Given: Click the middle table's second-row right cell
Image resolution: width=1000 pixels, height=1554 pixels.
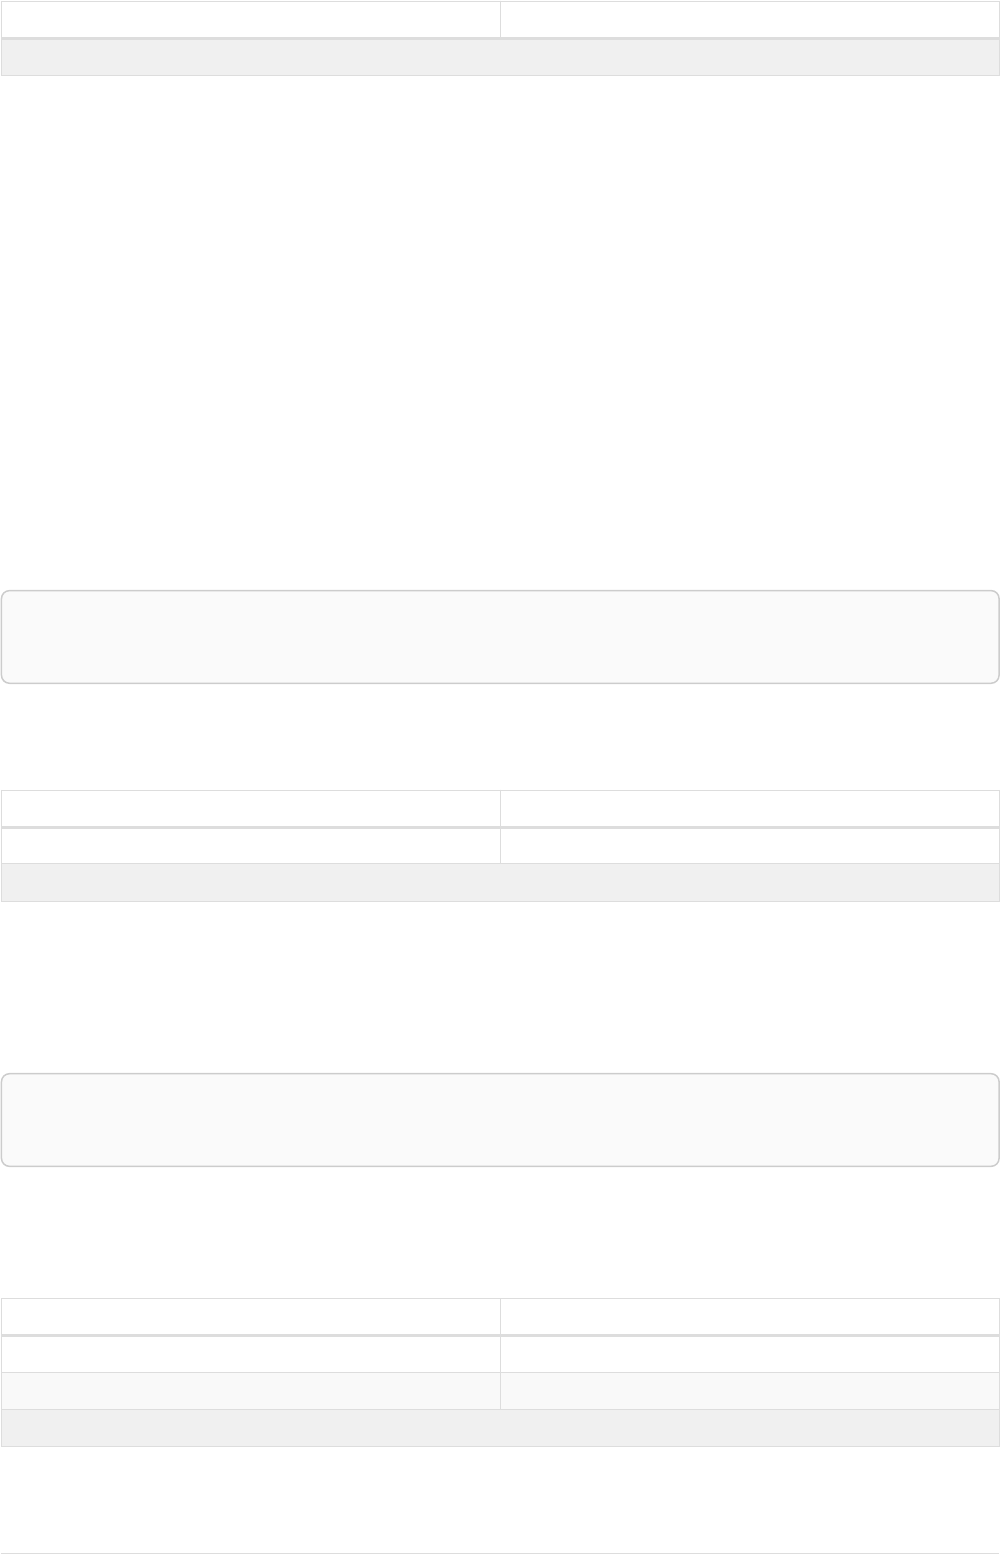Looking at the screenshot, I should click(749, 846).
